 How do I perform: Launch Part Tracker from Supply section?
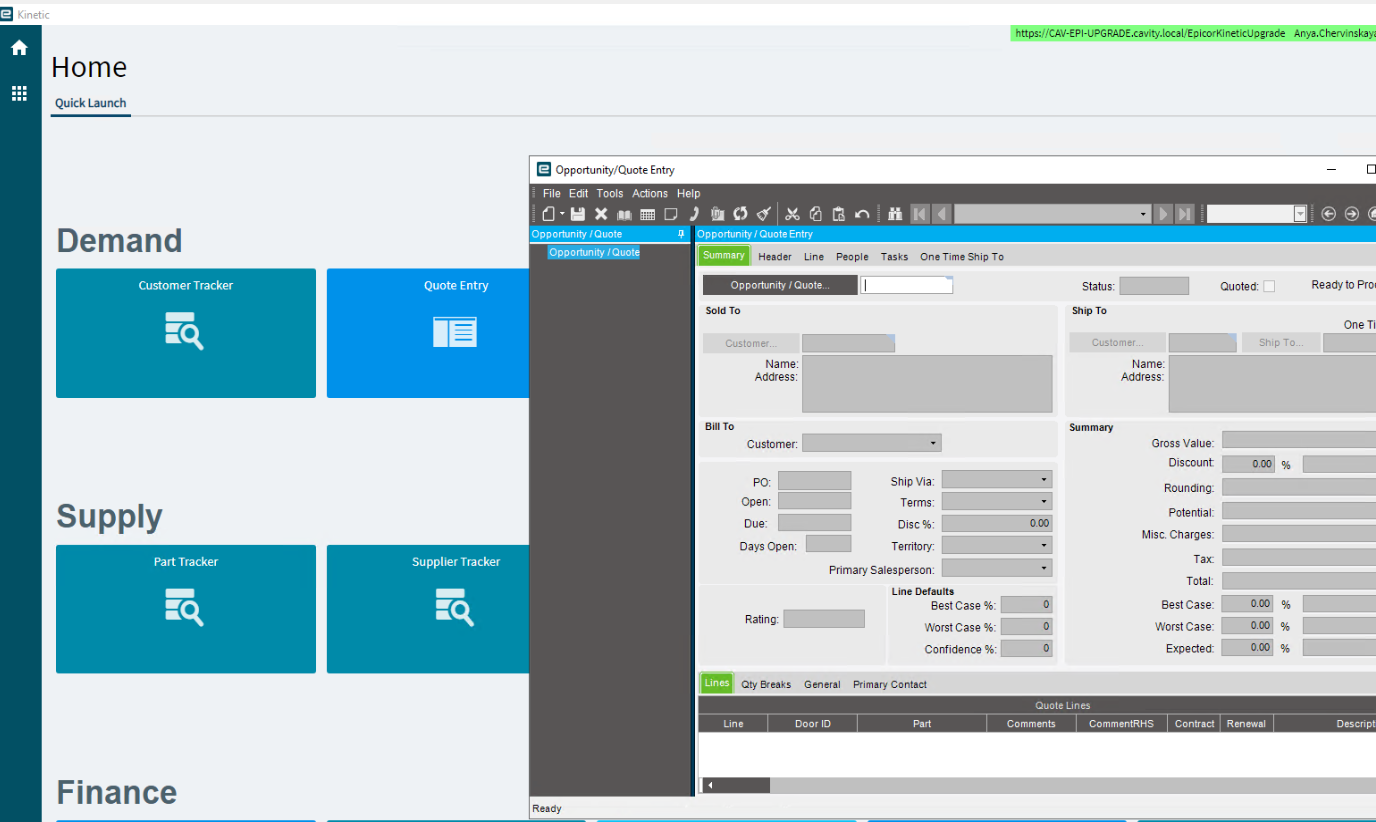pos(185,609)
